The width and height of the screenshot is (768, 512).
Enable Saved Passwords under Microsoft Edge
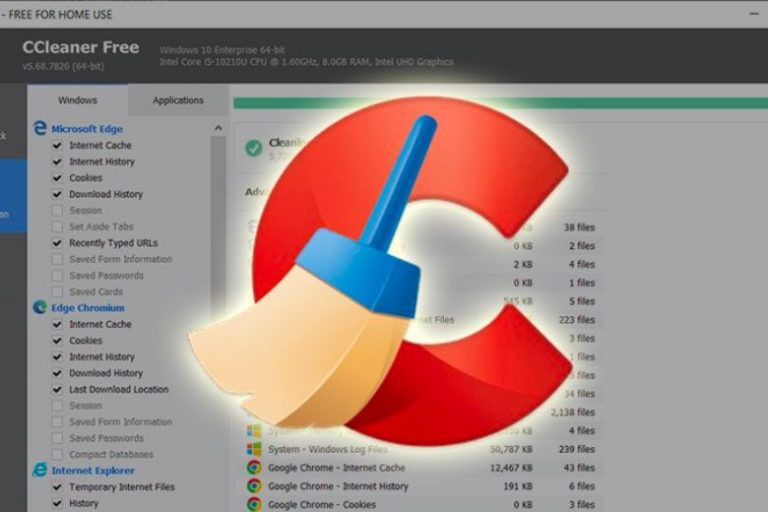(57, 276)
